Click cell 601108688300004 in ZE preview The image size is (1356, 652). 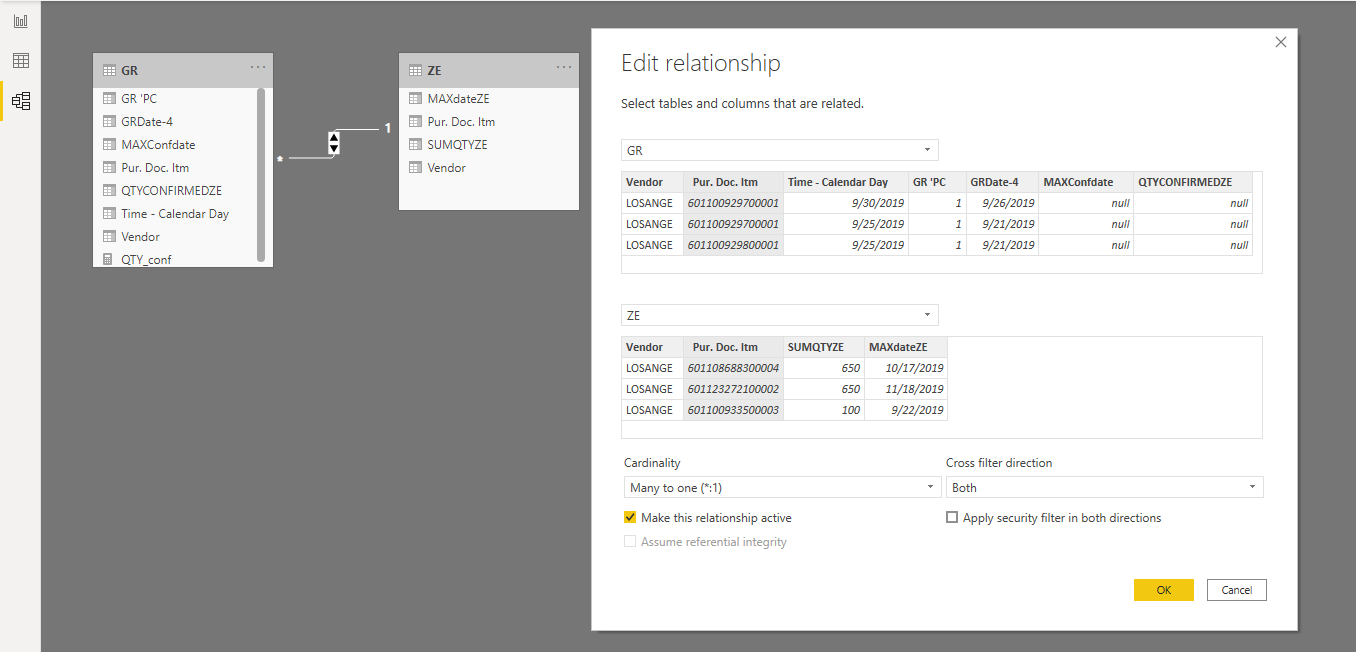(733, 368)
